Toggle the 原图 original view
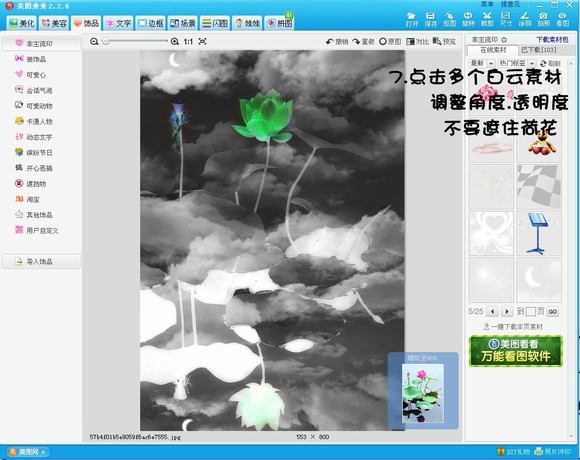This screenshot has width=580, height=460. pyautogui.click(x=390, y=41)
